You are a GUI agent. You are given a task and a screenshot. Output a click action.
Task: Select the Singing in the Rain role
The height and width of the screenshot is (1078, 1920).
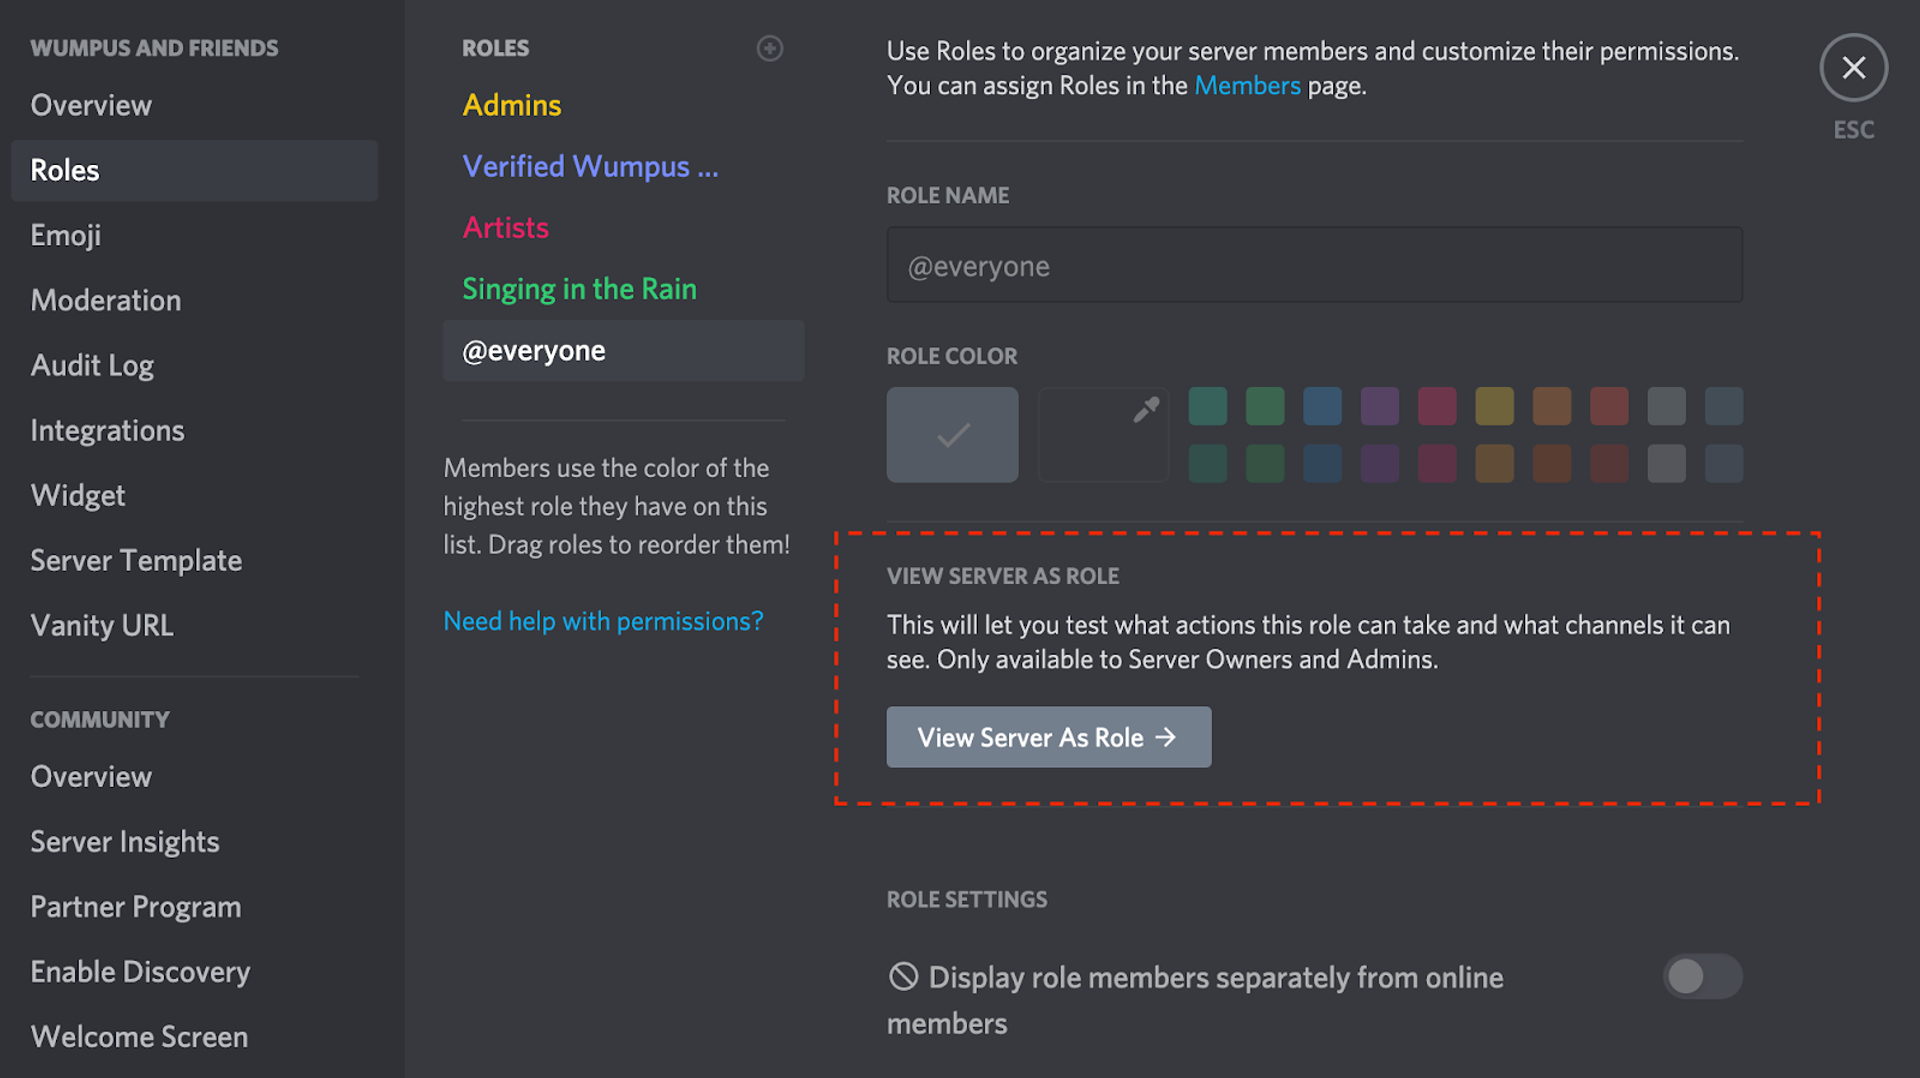(579, 289)
